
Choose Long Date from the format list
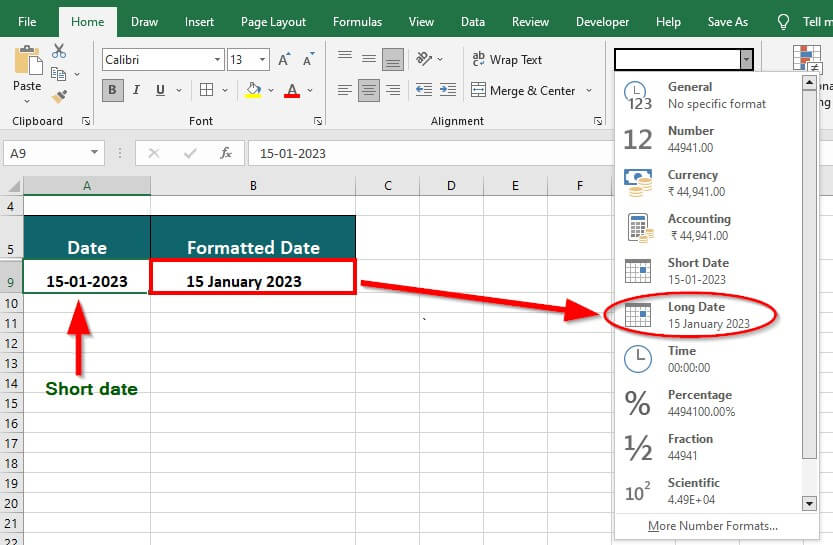(x=708, y=315)
